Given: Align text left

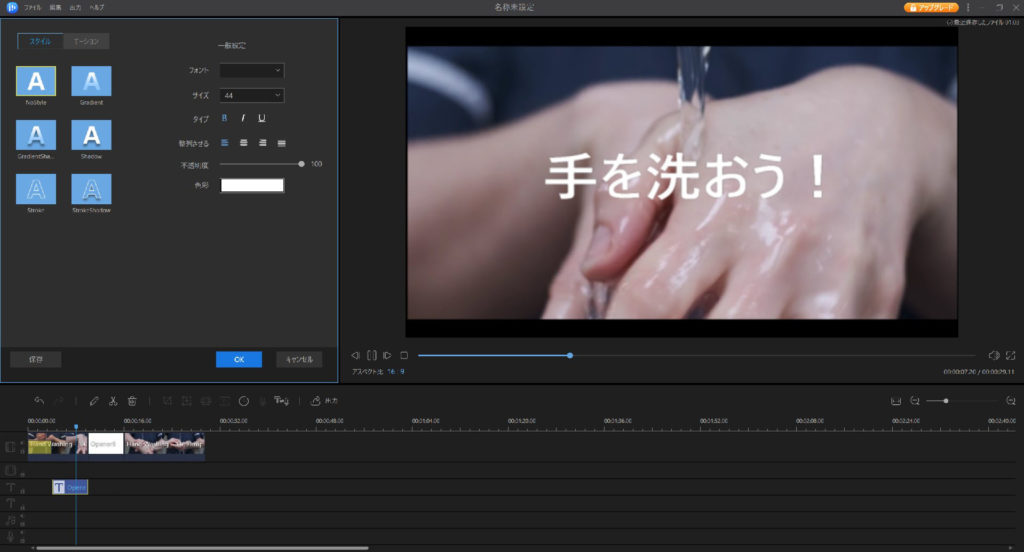Looking at the screenshot, I should (225, 142).
